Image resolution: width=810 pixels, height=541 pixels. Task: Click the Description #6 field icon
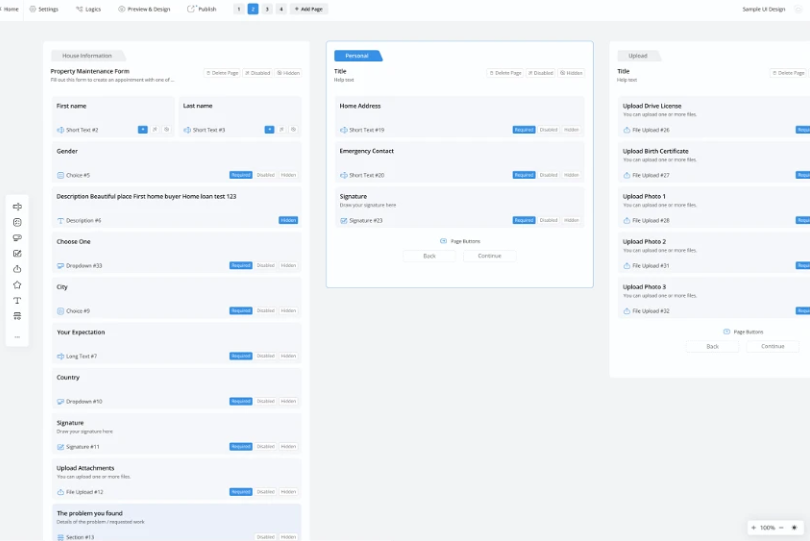click(x=60, y=221)
